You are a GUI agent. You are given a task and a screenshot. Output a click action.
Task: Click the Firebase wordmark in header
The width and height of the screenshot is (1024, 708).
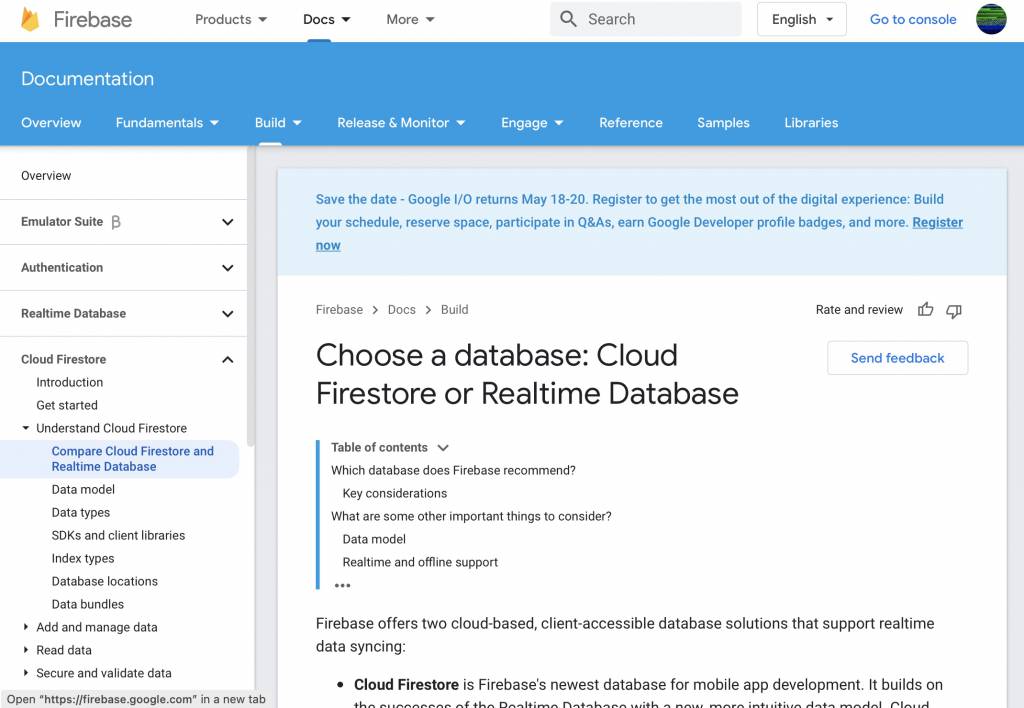coord(93,20)
